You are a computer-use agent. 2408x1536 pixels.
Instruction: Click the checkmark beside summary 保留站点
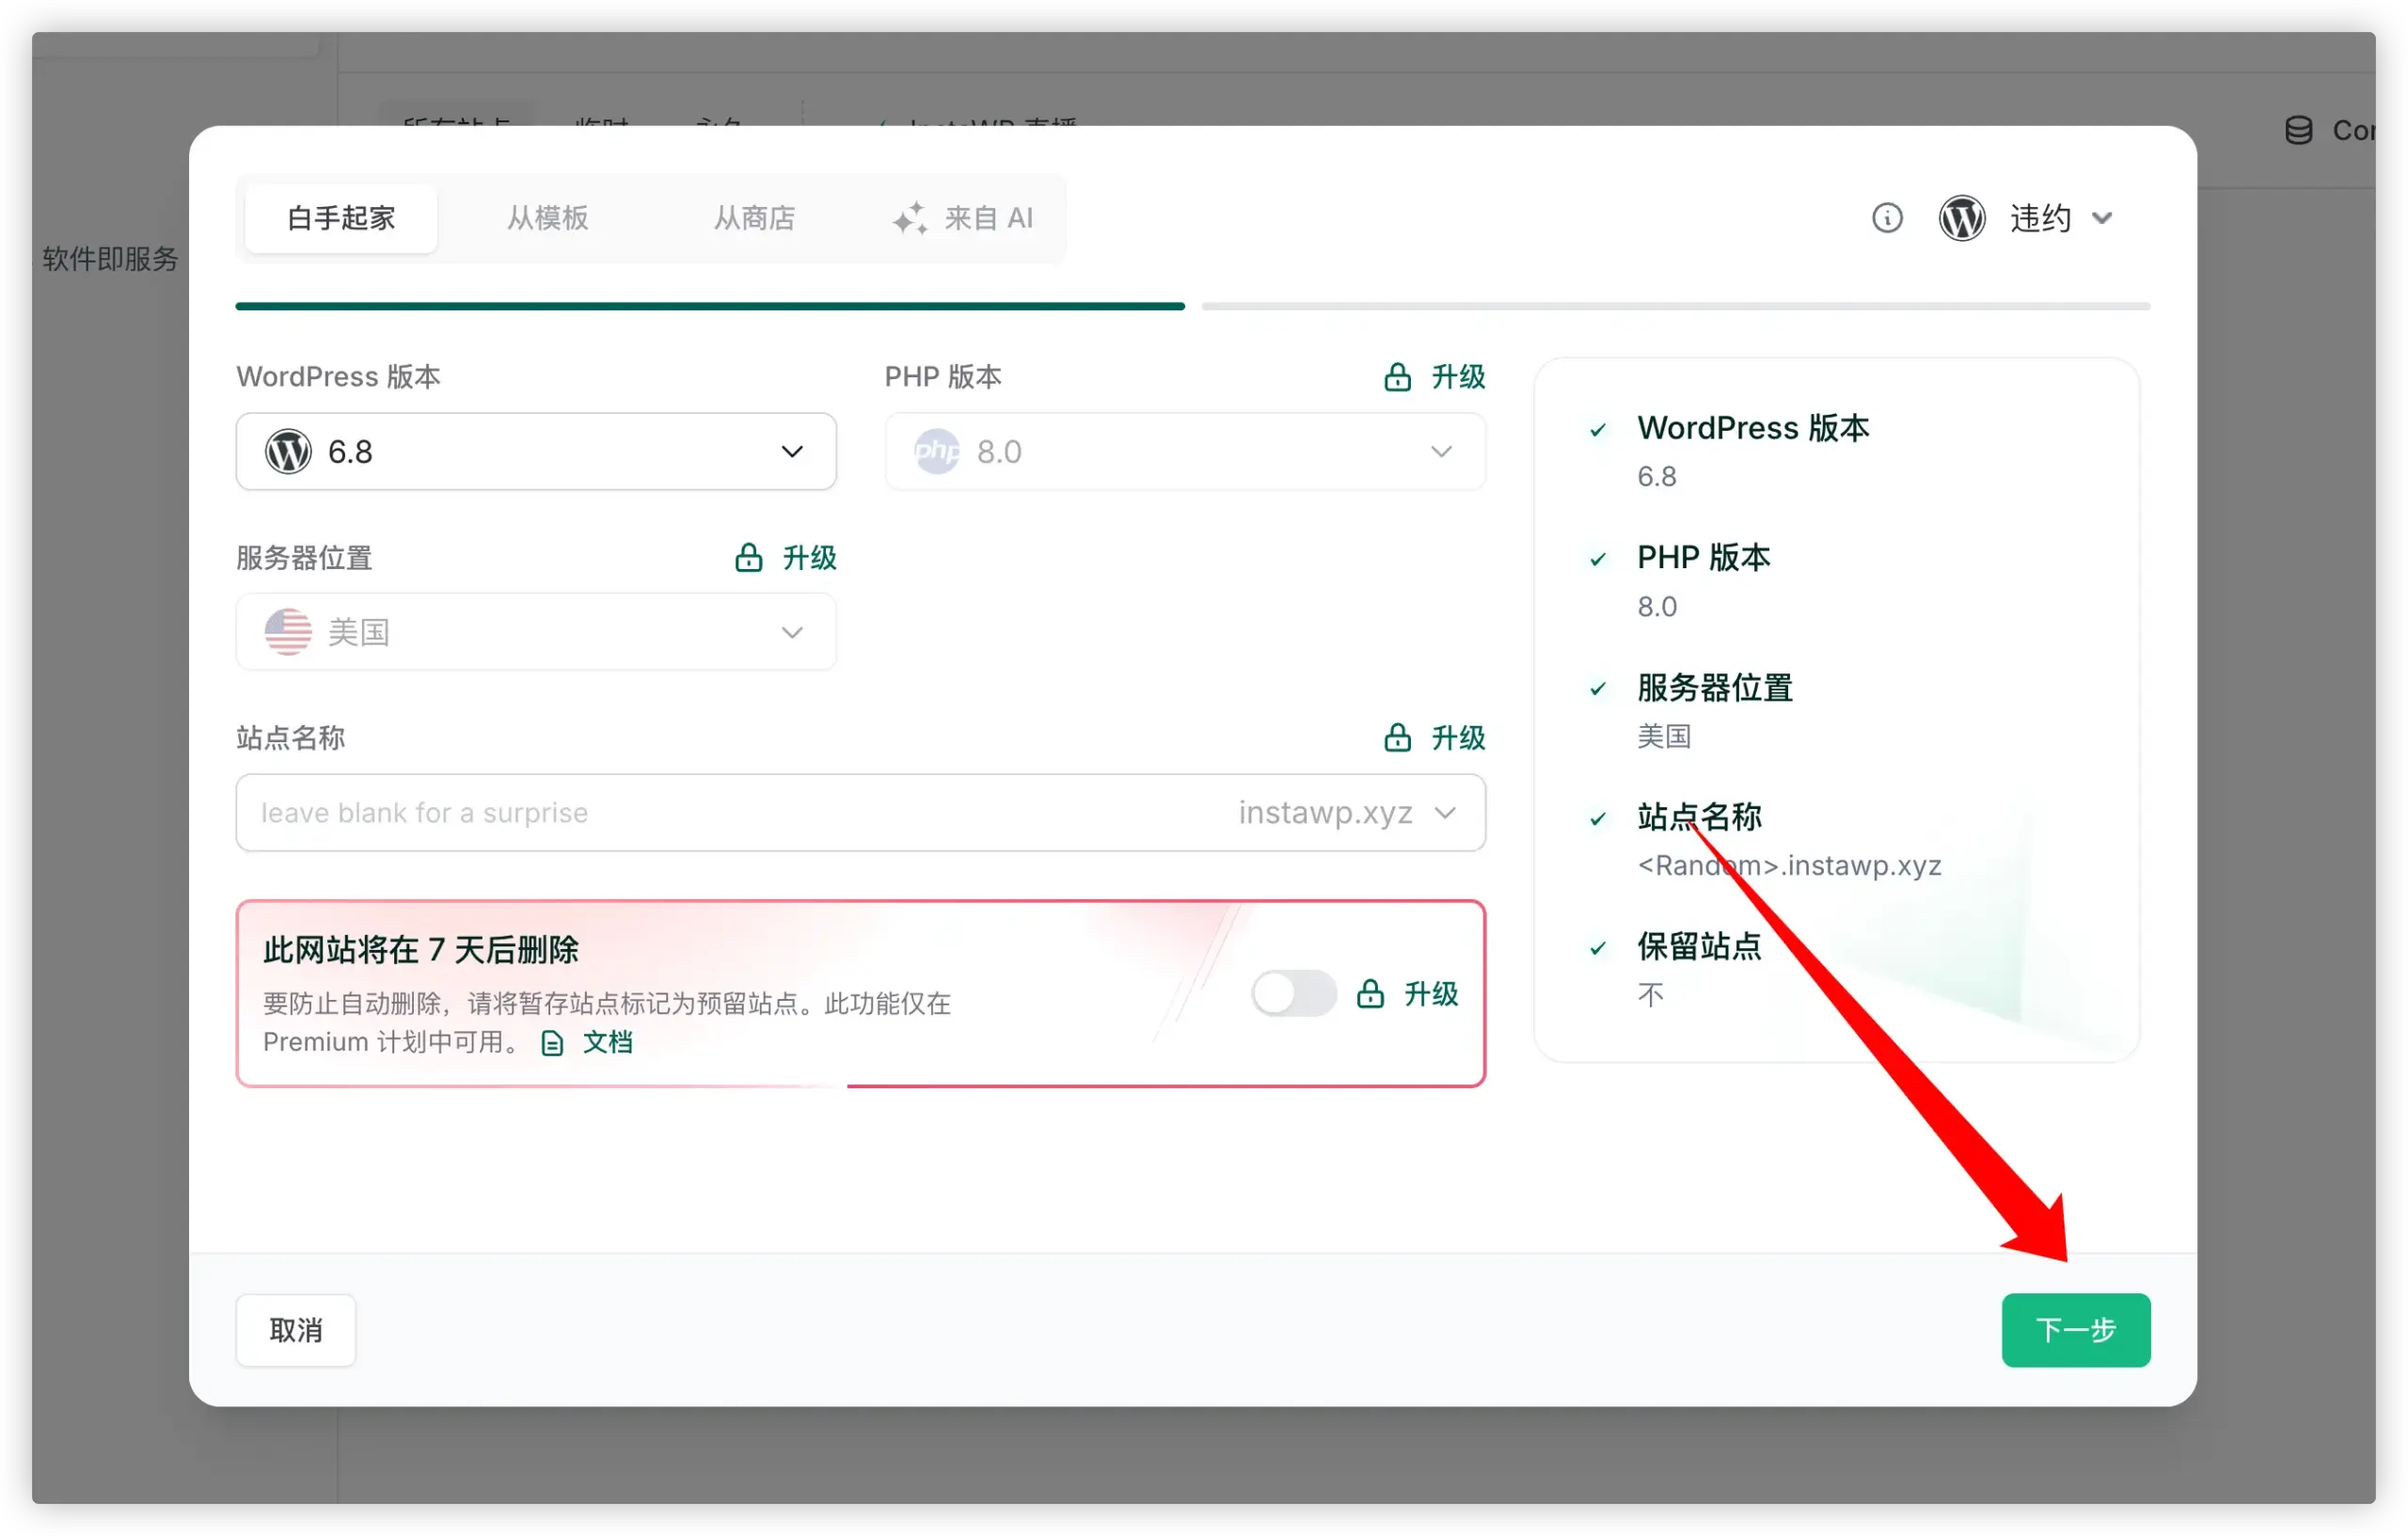pyautogui.click(x=1598, y=948)
